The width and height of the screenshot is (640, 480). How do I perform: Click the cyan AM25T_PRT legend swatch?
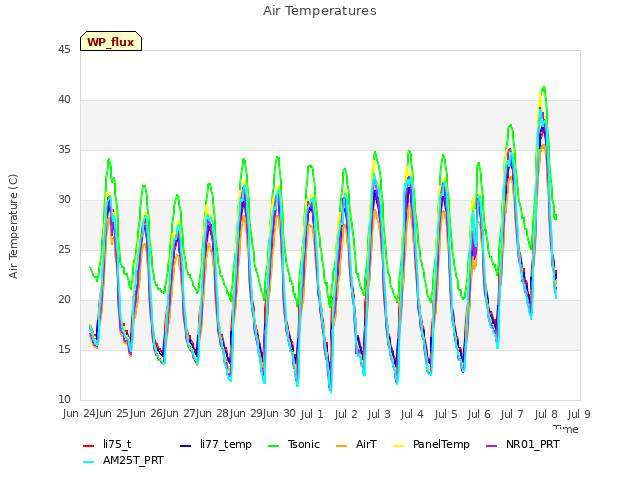(89, 462)
